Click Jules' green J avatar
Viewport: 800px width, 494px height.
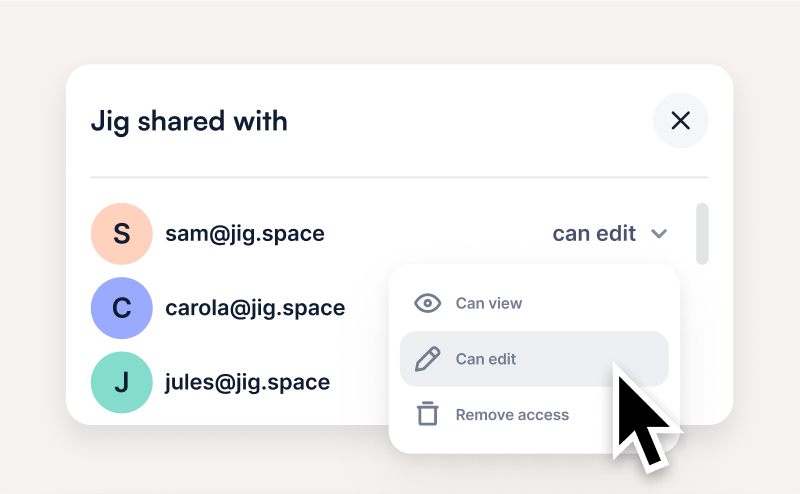click(121, 382)
